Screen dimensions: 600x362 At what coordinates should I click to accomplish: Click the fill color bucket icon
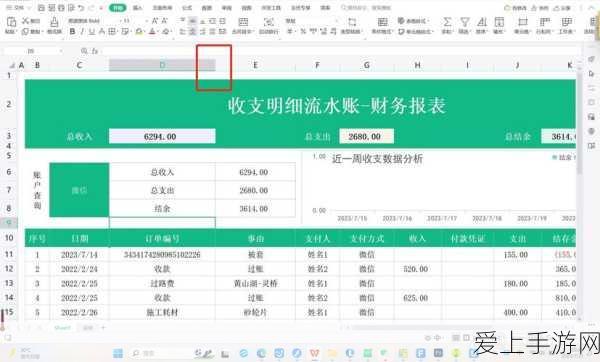point(139,31)
